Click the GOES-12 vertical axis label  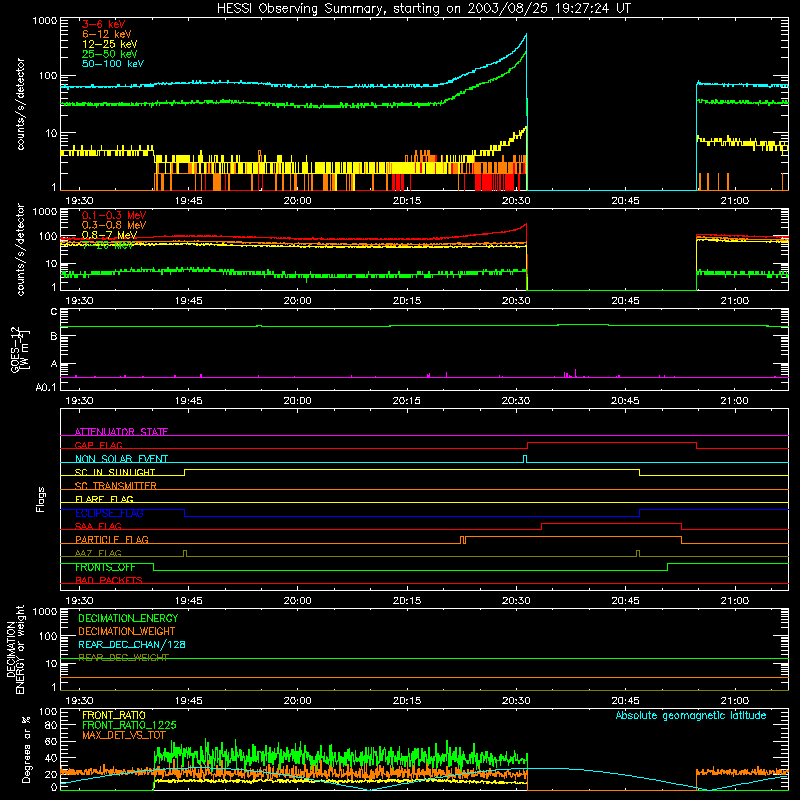19,349
